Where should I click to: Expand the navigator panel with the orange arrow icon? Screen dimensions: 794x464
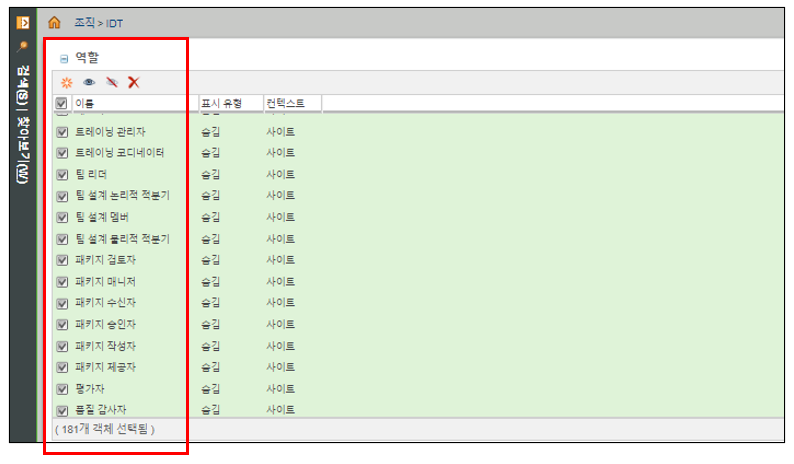23,23
